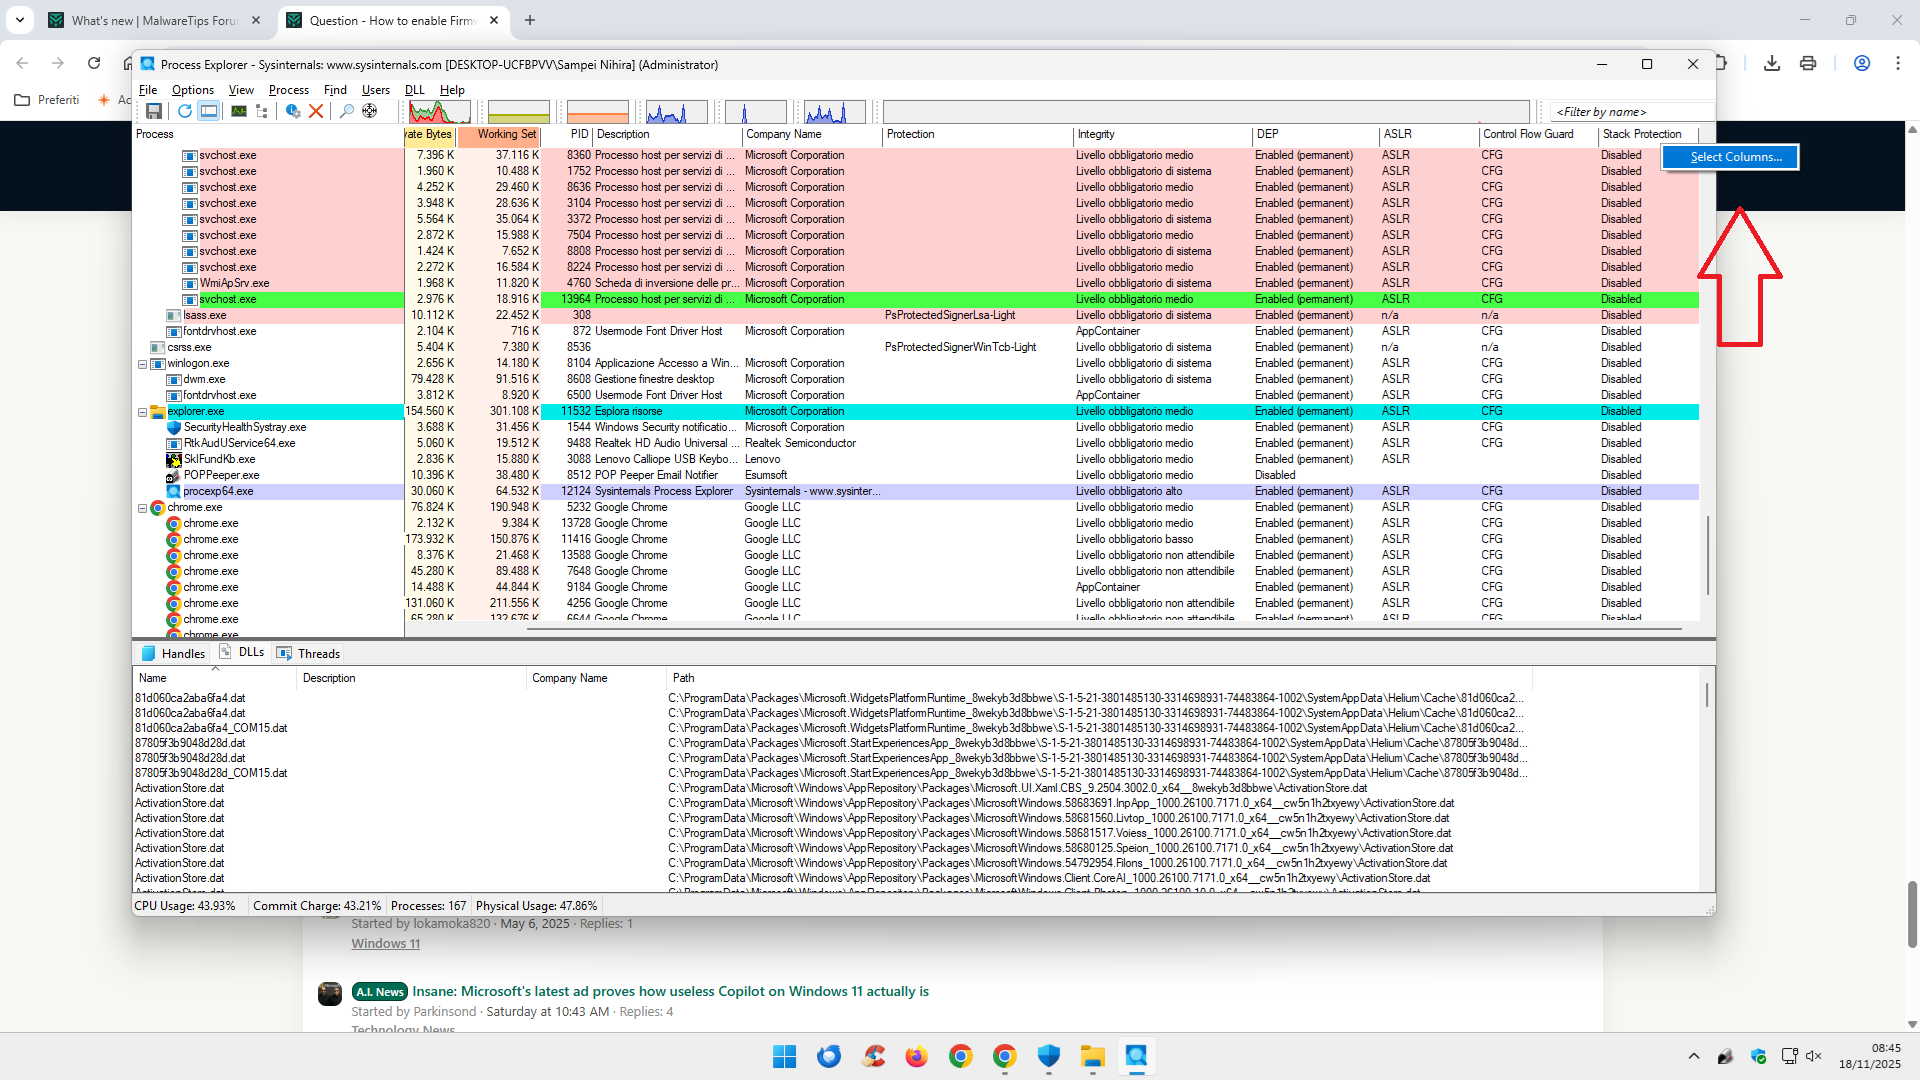The width and height of the screenshot is (1920, 1080).
Task: Collapse the parent chrome.exe tree node
Action: (142, 508)
